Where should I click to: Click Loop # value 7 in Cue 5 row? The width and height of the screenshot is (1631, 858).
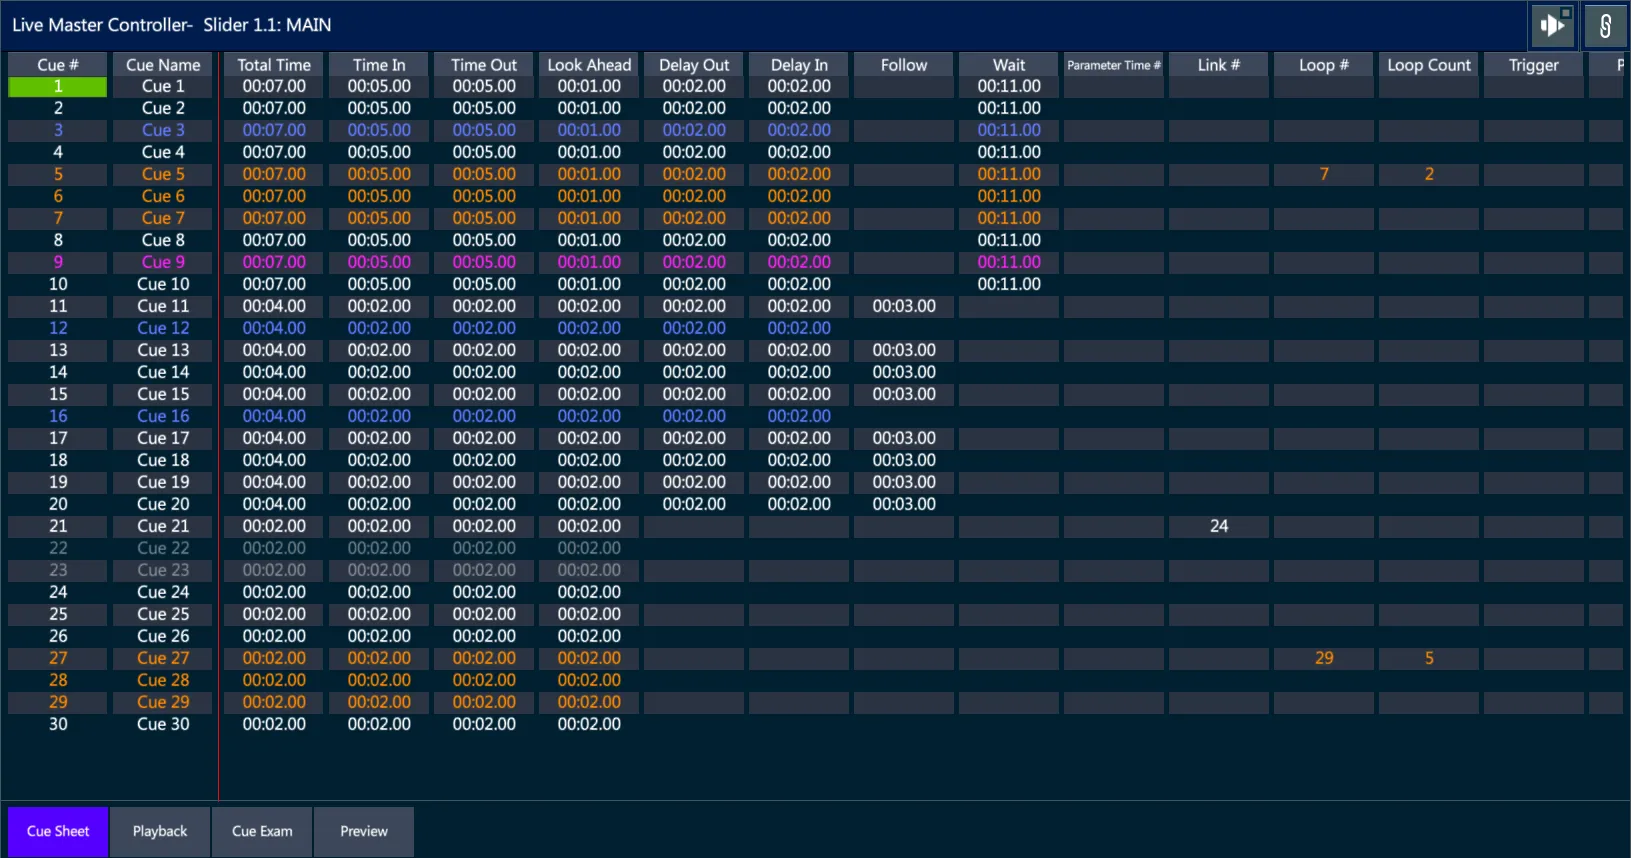click(1324, 174)
